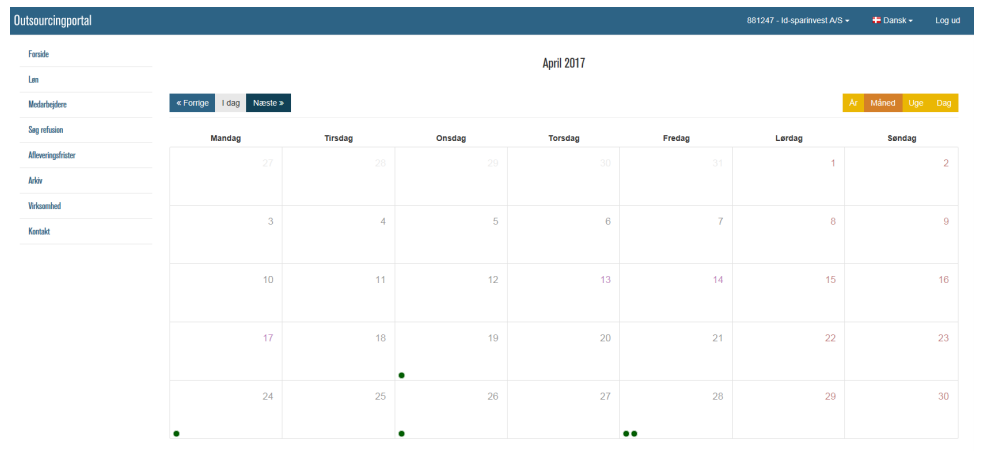Open Søg refusion in the sidebar
The height and width of the screenshot is (476, 983).
(x=46, y=130)
